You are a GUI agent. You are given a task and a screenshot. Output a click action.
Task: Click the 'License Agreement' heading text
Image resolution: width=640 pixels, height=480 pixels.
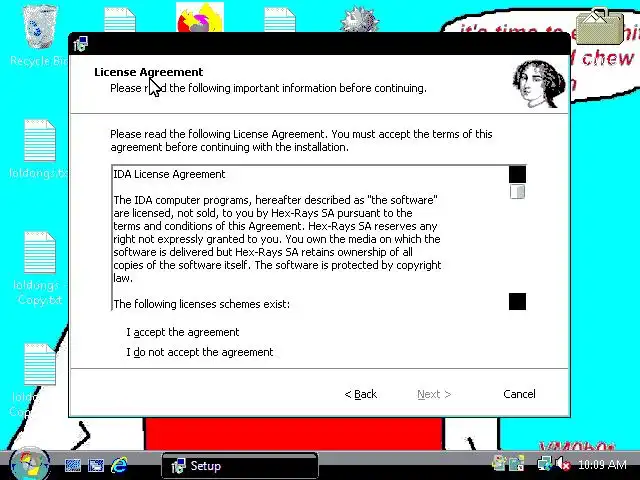click(x=149, y=72)
